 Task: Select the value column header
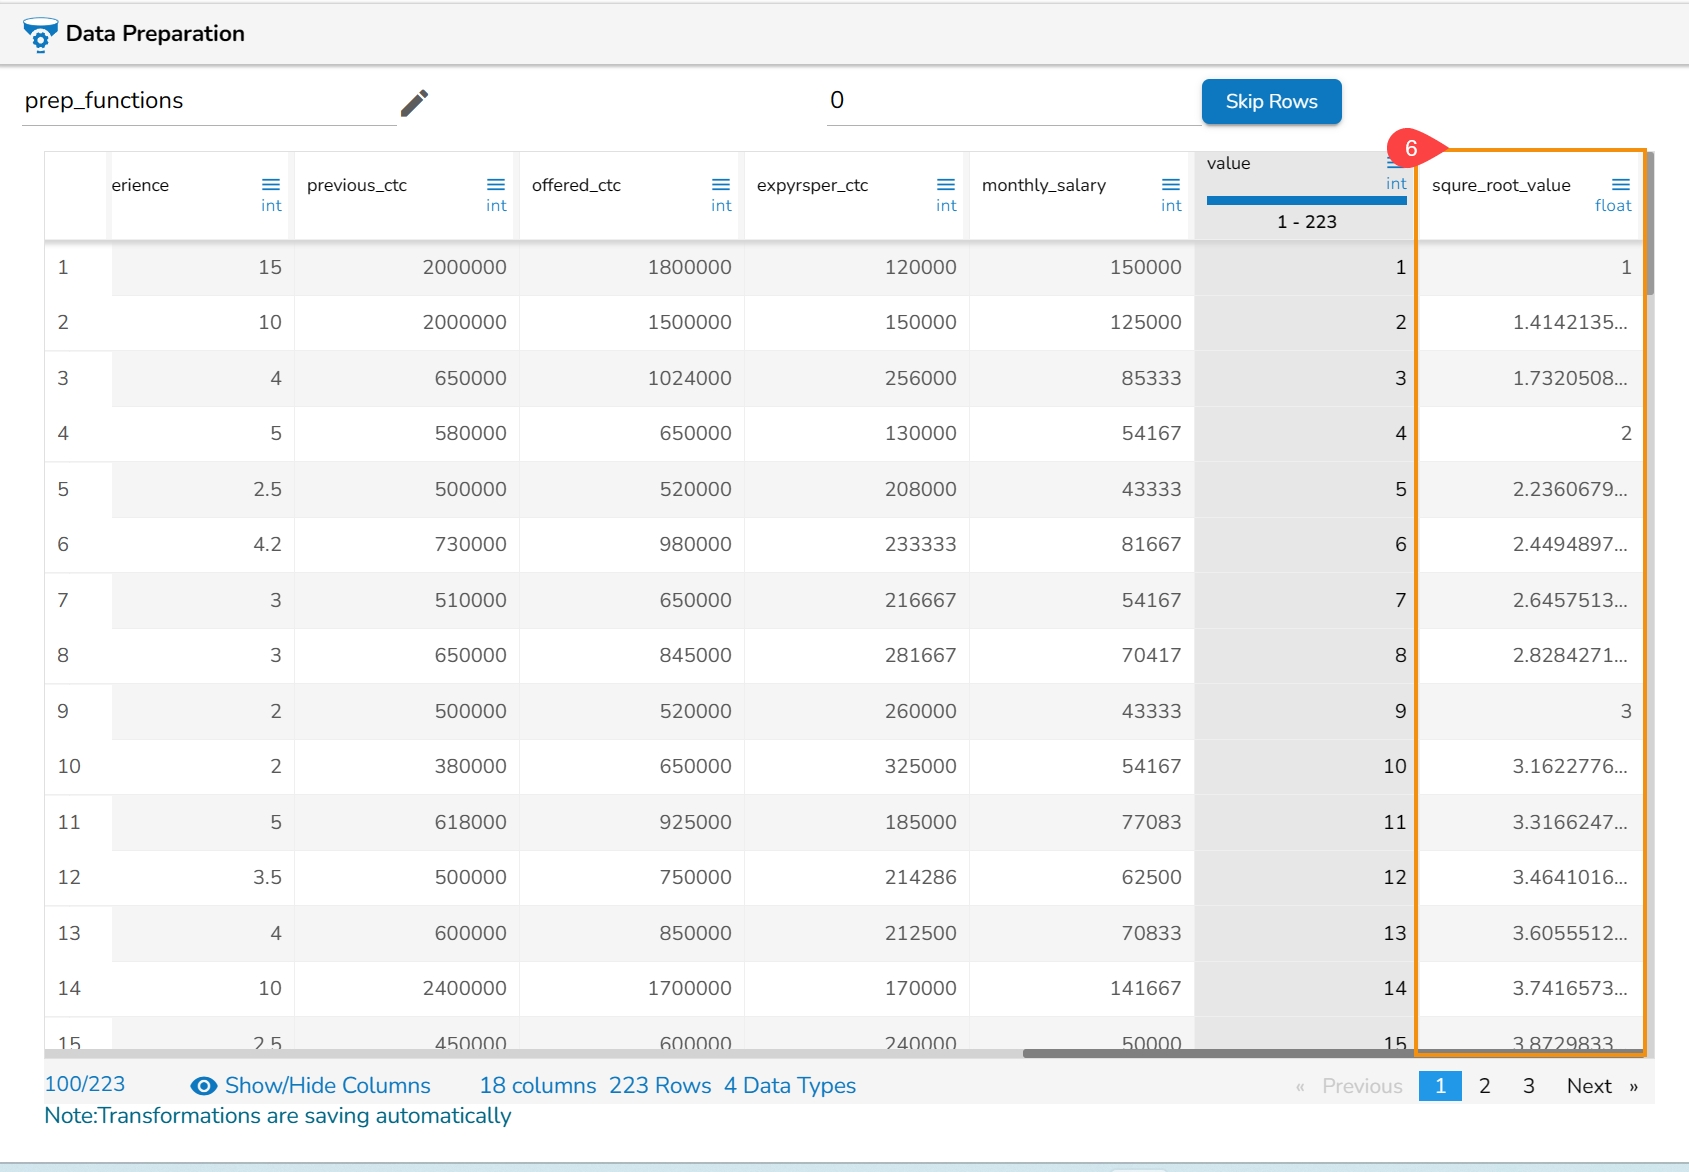coord(1229,164)
